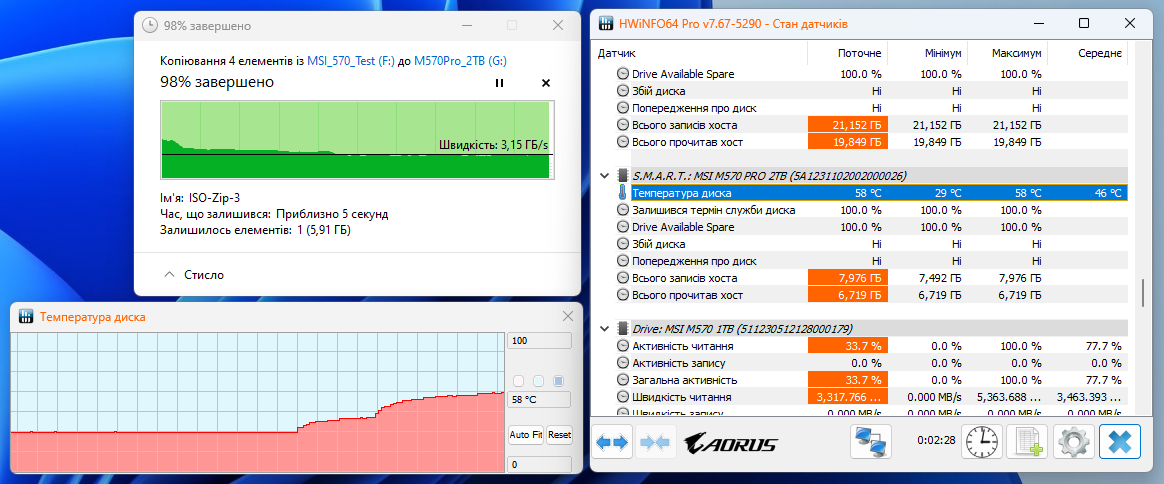Screen dimensions: 1164x484
Task: Open the M570Pro_2TB (G:) destination link
Action: click(x=460, y=62)
